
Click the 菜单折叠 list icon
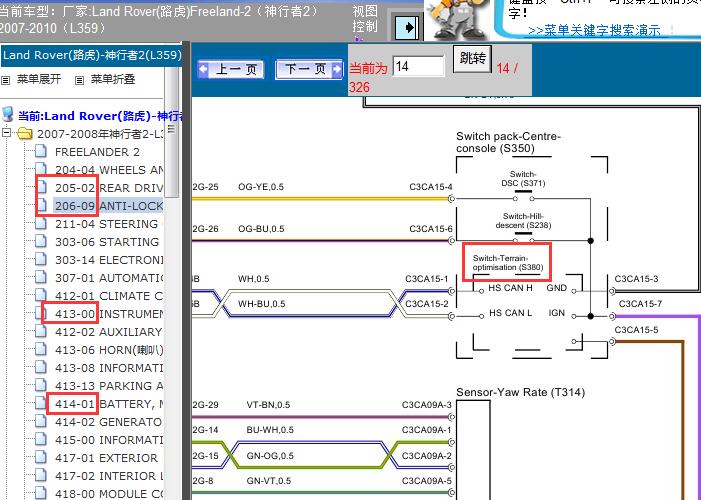(79, 81)
